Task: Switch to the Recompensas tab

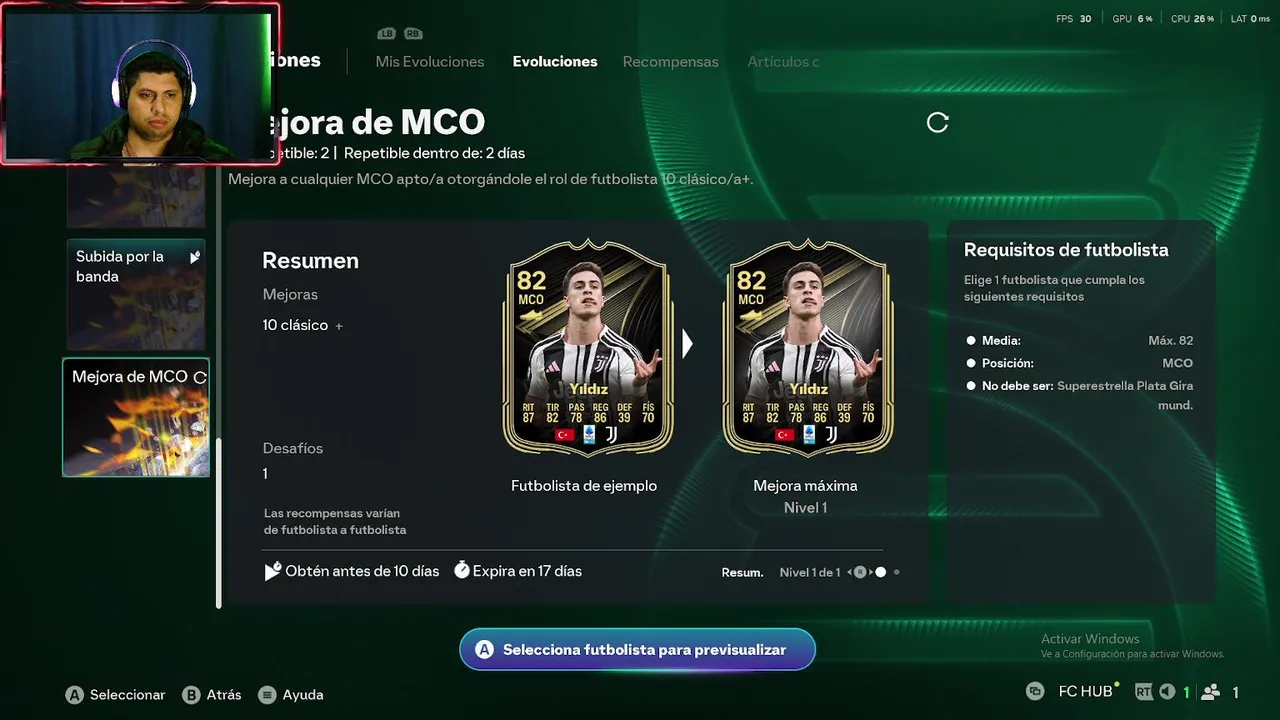Action: 670,62
